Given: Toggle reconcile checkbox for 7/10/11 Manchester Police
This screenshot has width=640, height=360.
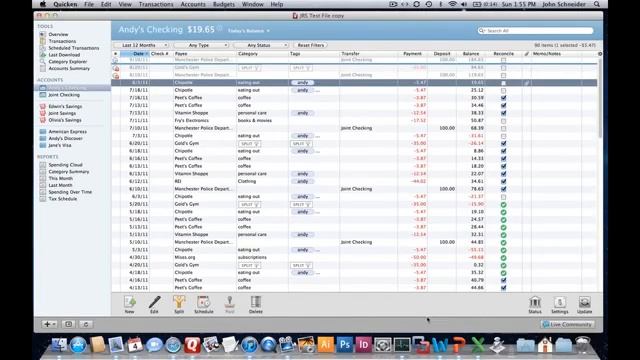Looking at the screenshot, I should 503,128.
